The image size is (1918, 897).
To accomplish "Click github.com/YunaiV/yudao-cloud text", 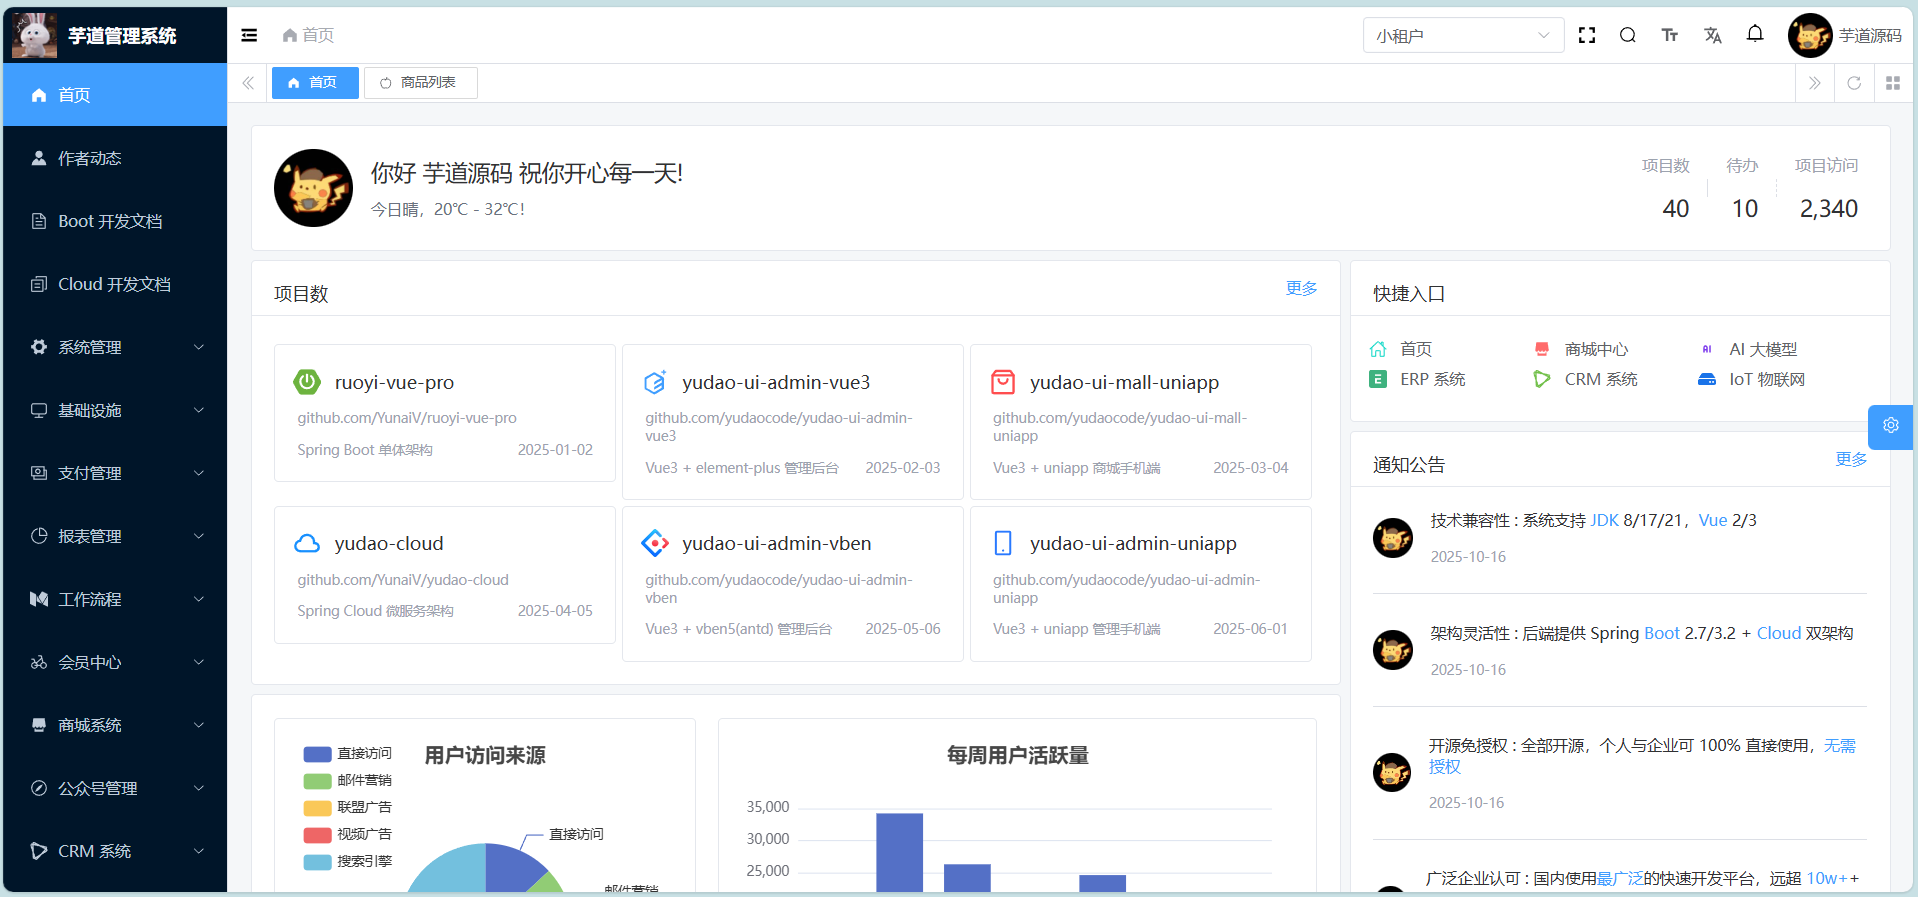I will (x=403, y=580).
